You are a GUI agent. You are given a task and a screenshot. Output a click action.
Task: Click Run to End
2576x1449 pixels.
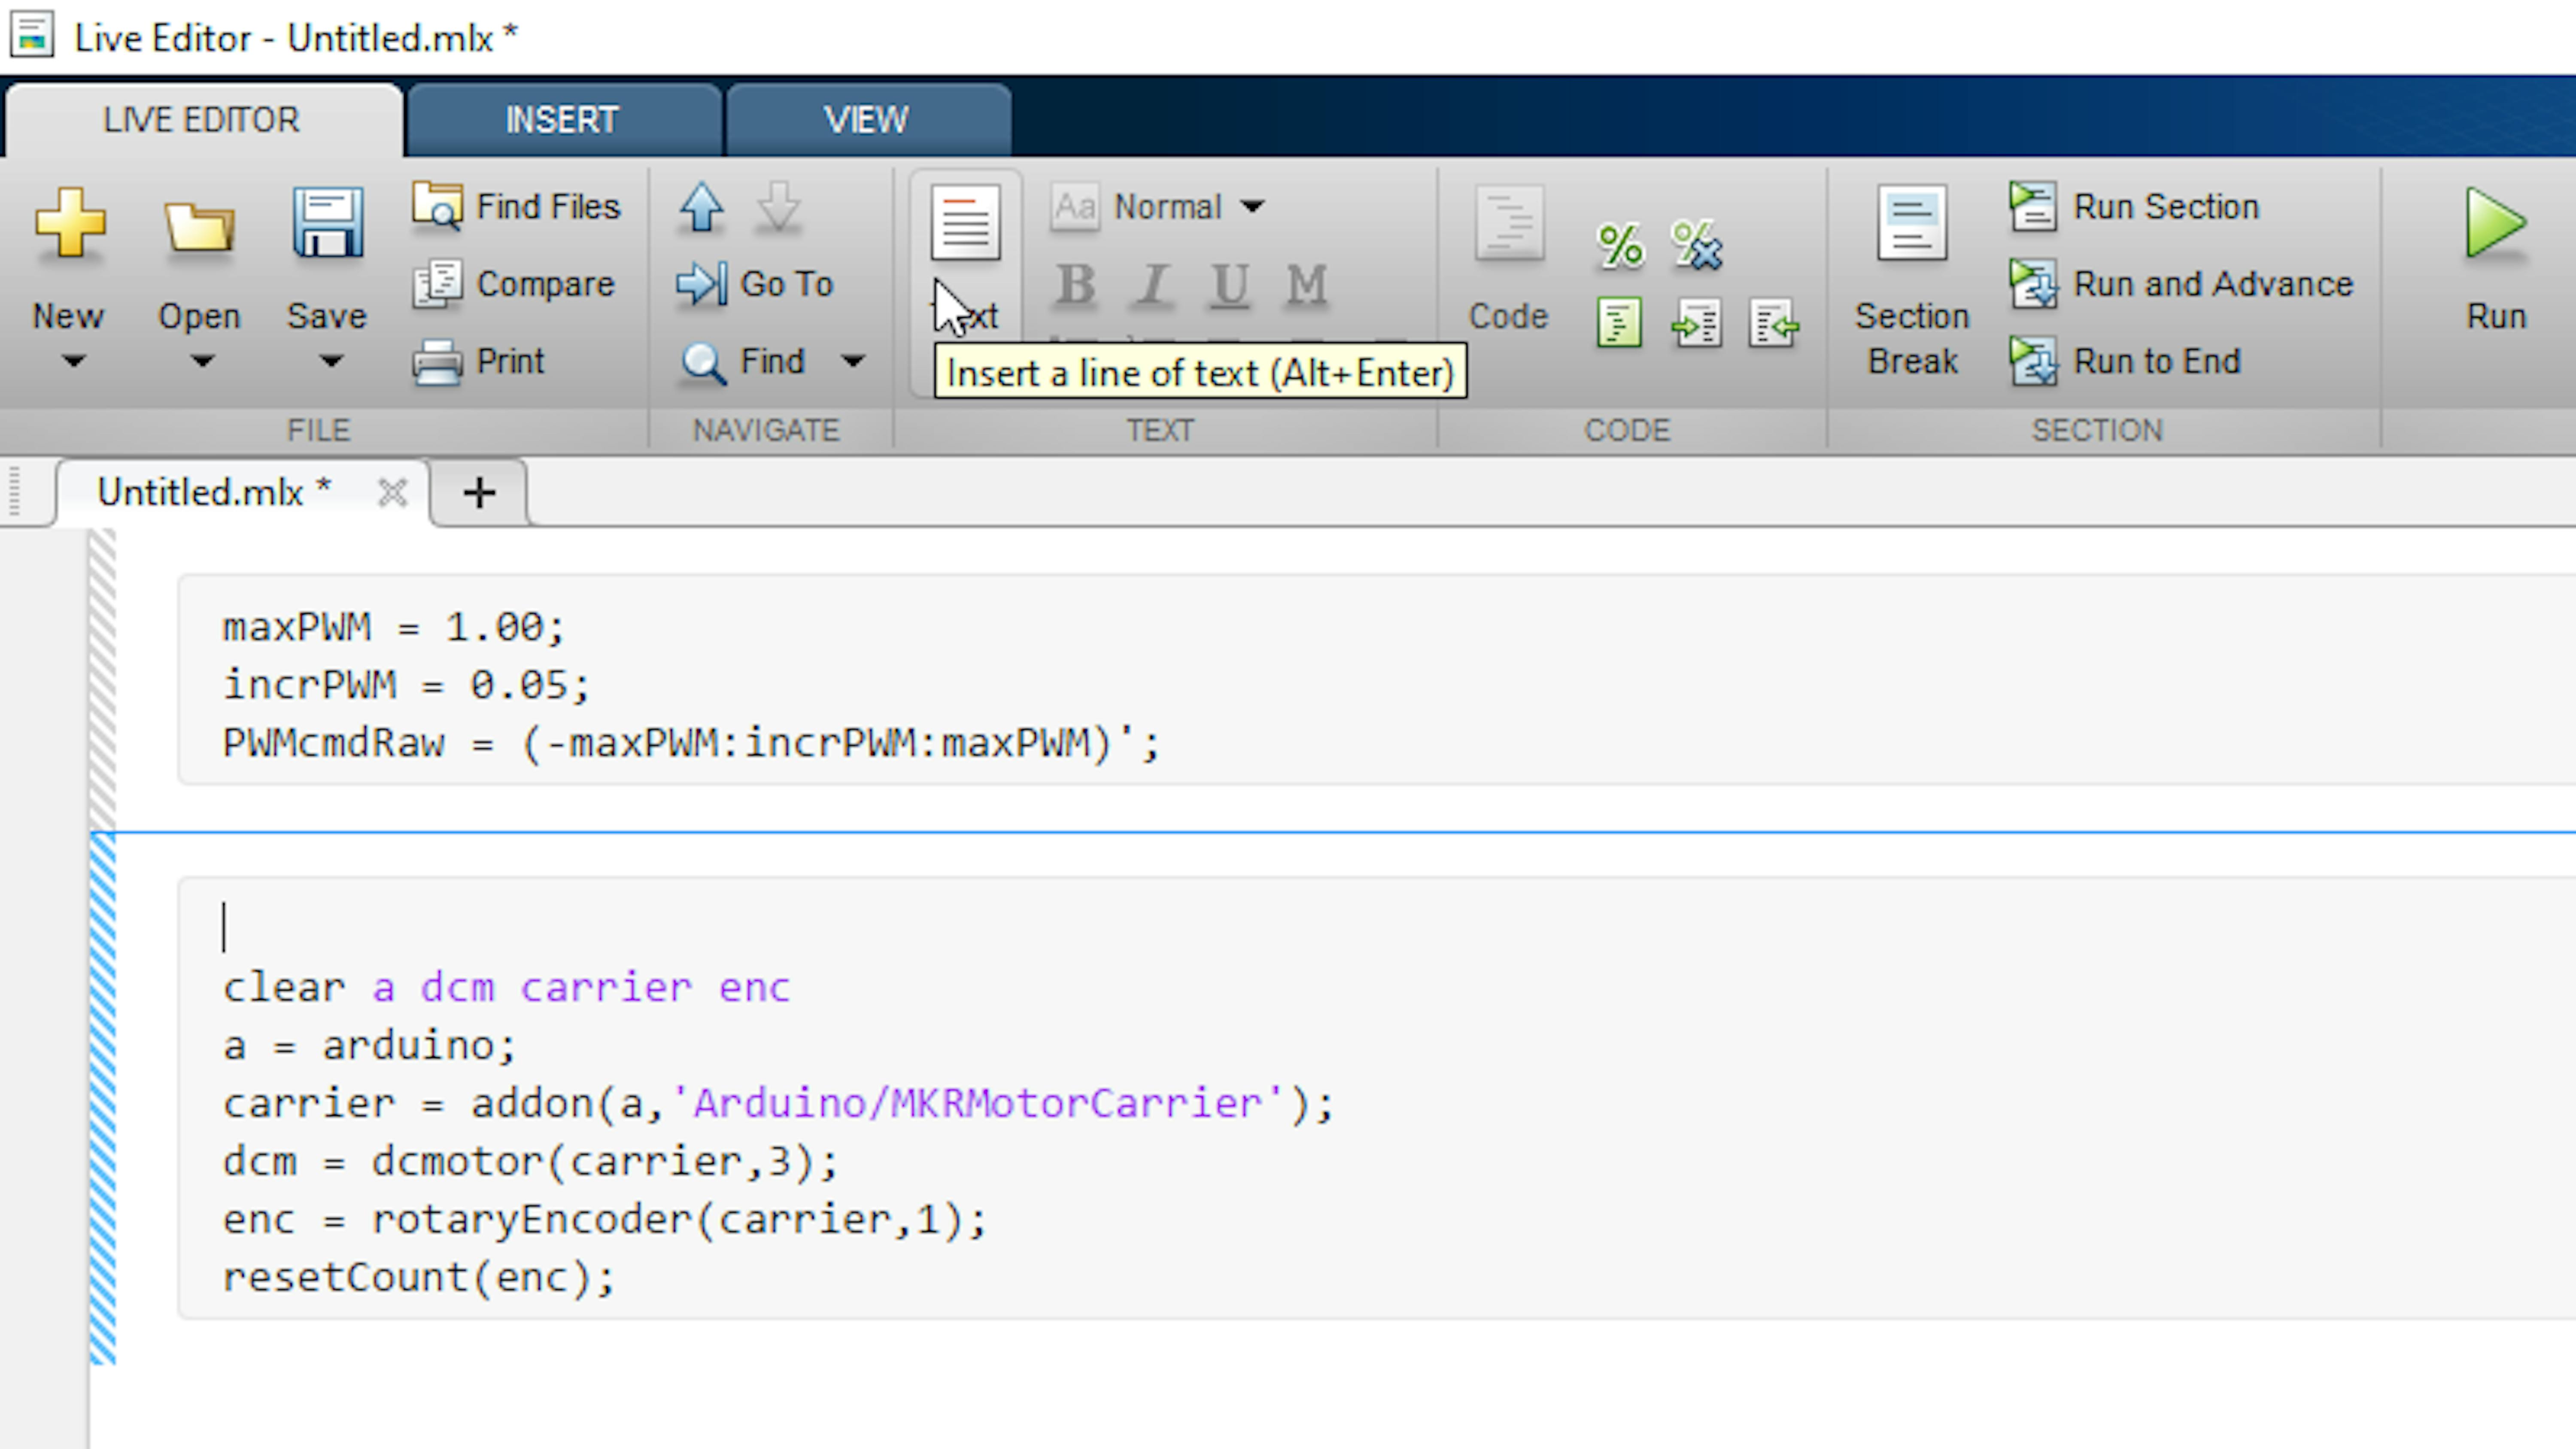[2126, 361]
